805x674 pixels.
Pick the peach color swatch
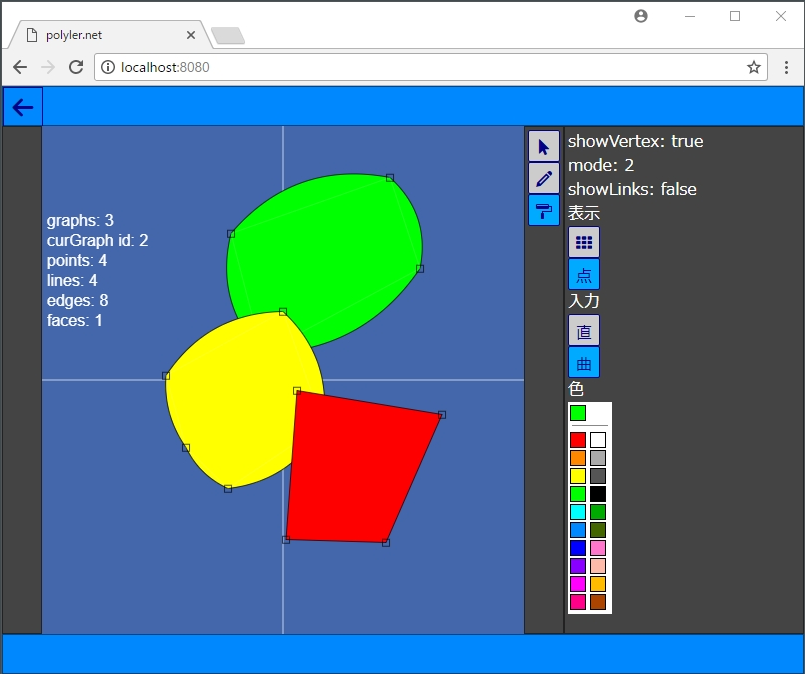[598, 566]
